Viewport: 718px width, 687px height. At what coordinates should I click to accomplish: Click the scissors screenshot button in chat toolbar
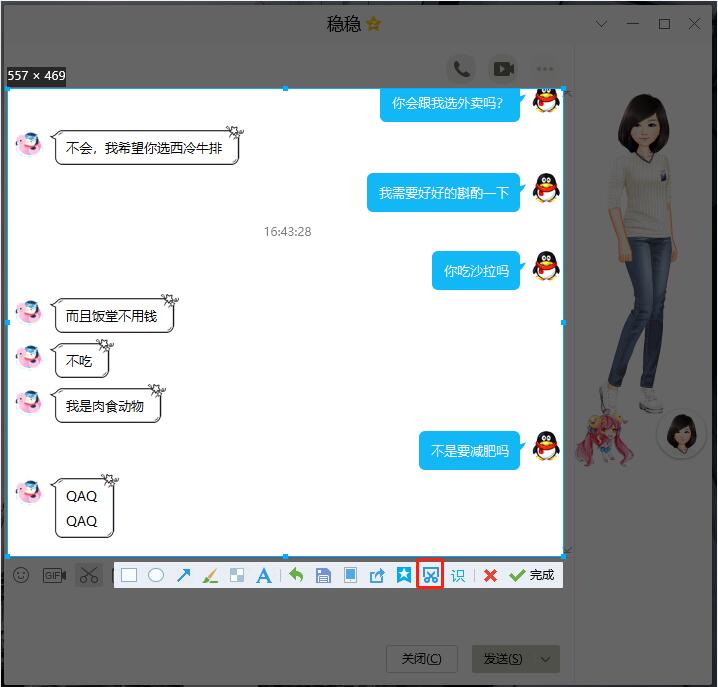[89, 575]
